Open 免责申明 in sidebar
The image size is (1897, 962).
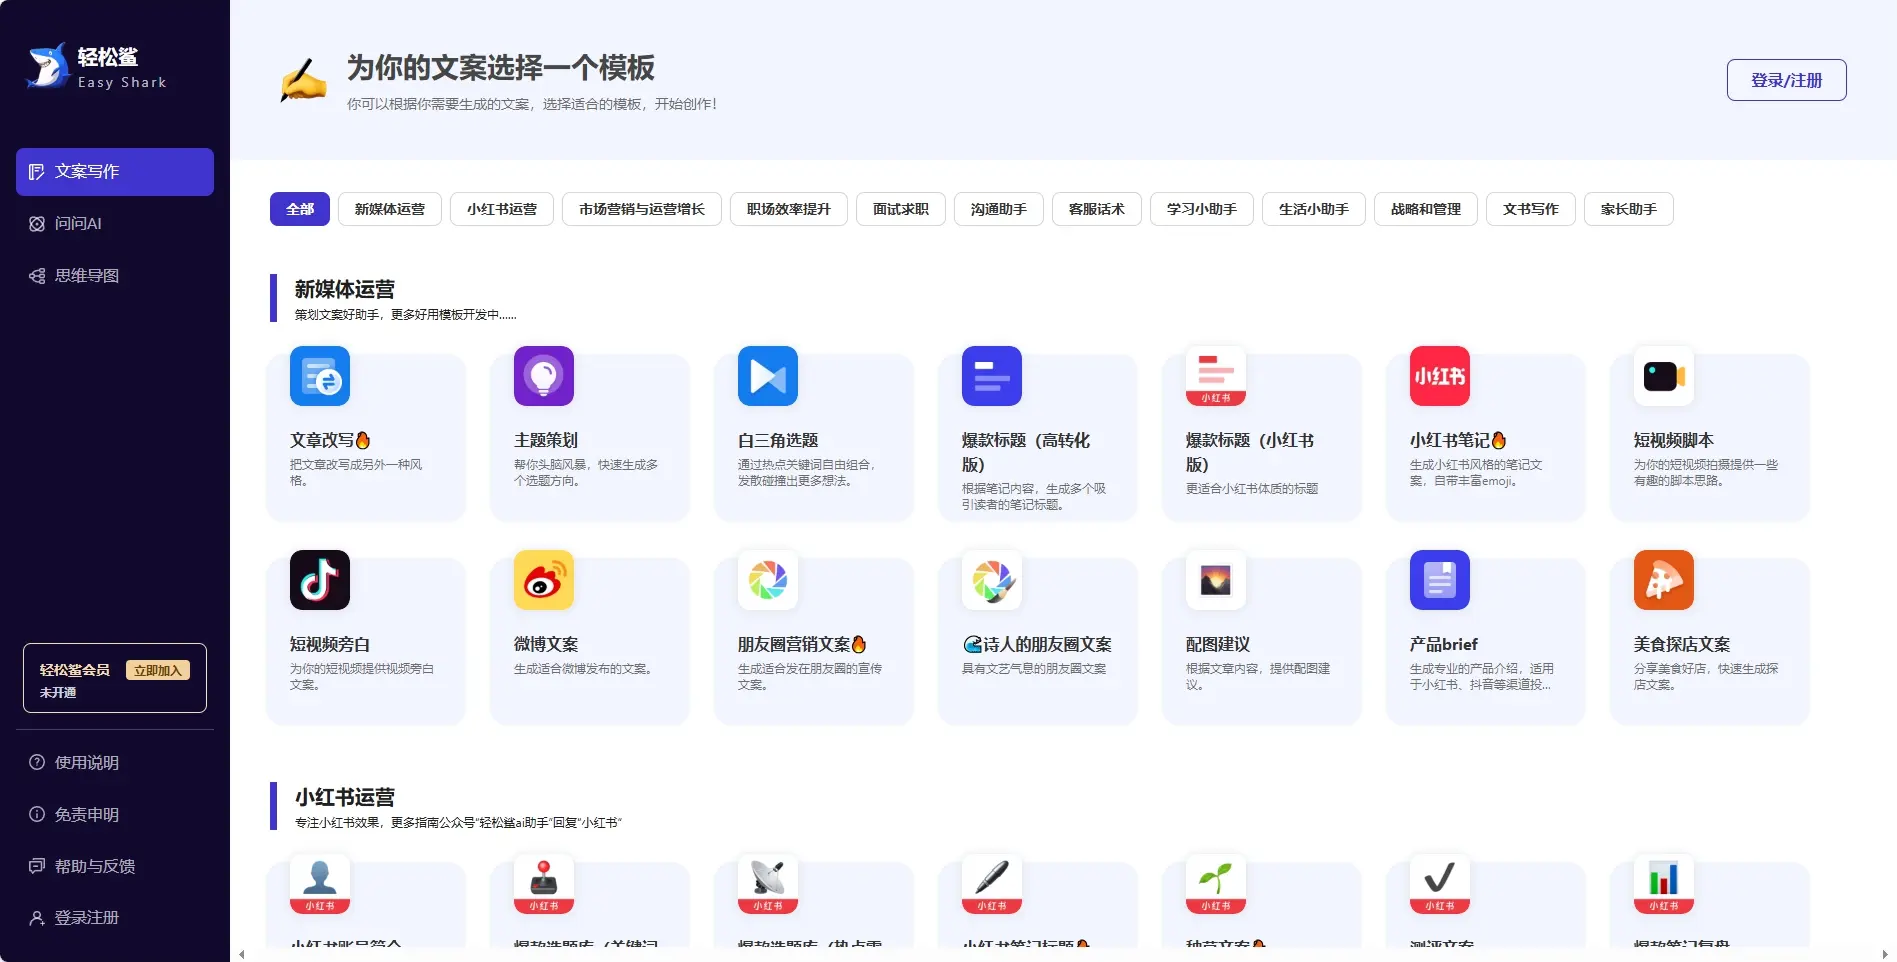(115, 814)
